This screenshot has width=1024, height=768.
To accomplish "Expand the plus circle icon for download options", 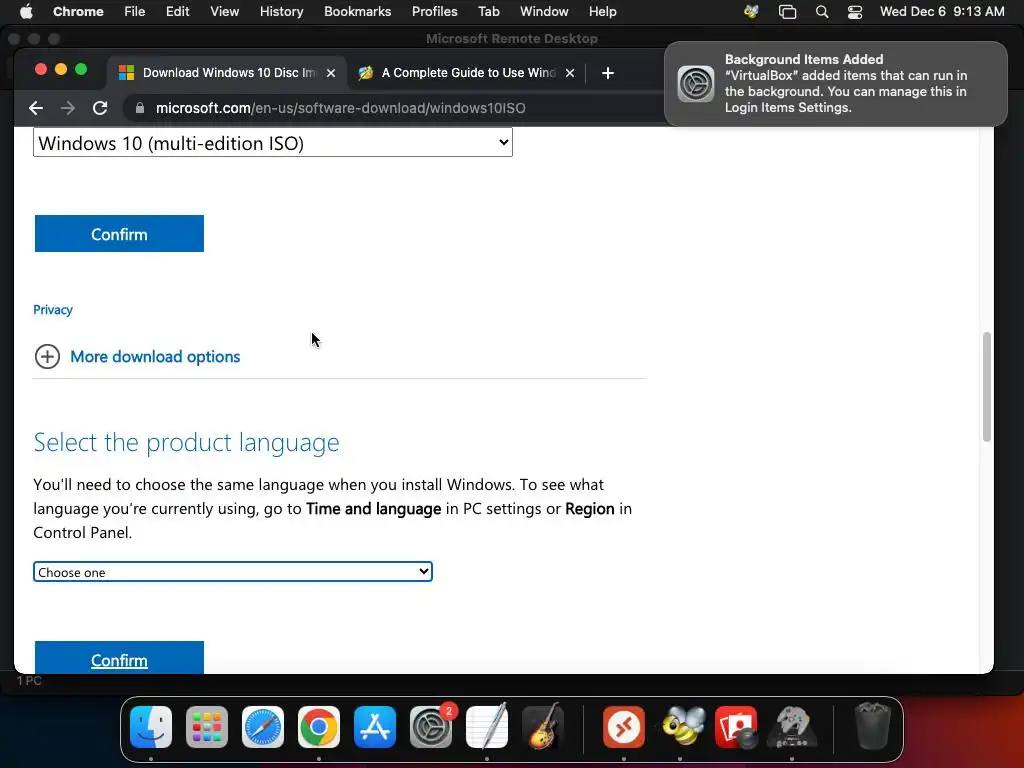I will (x=47, y=357).
